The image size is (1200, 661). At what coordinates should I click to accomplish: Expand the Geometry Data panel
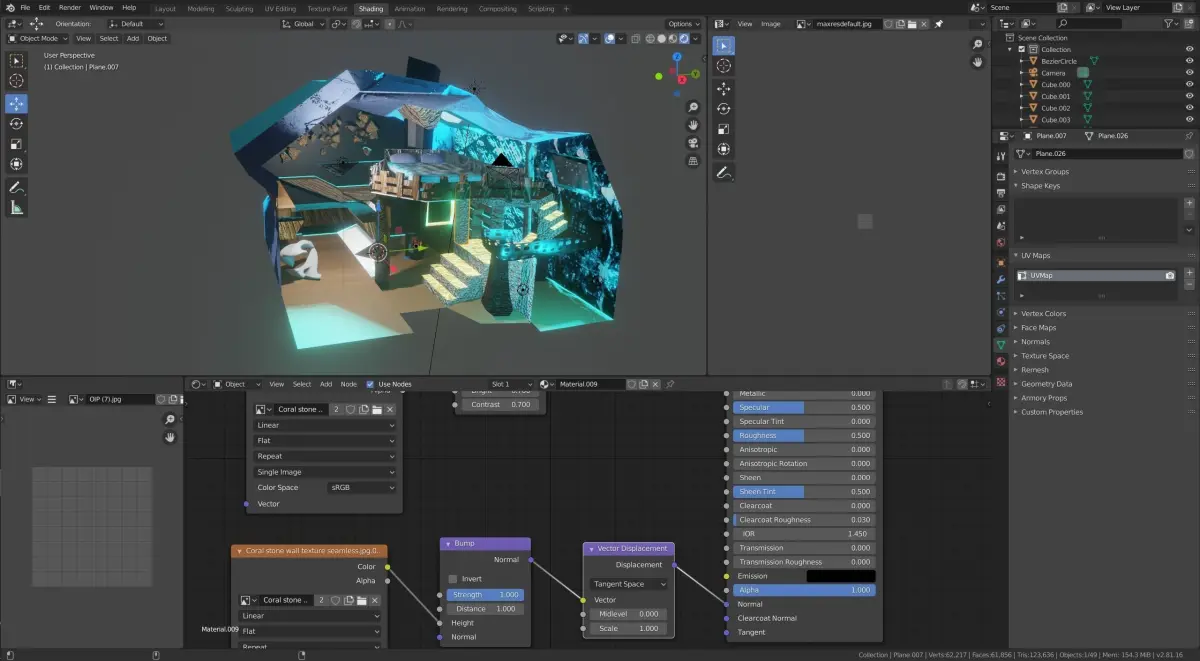coord(1046,384)
